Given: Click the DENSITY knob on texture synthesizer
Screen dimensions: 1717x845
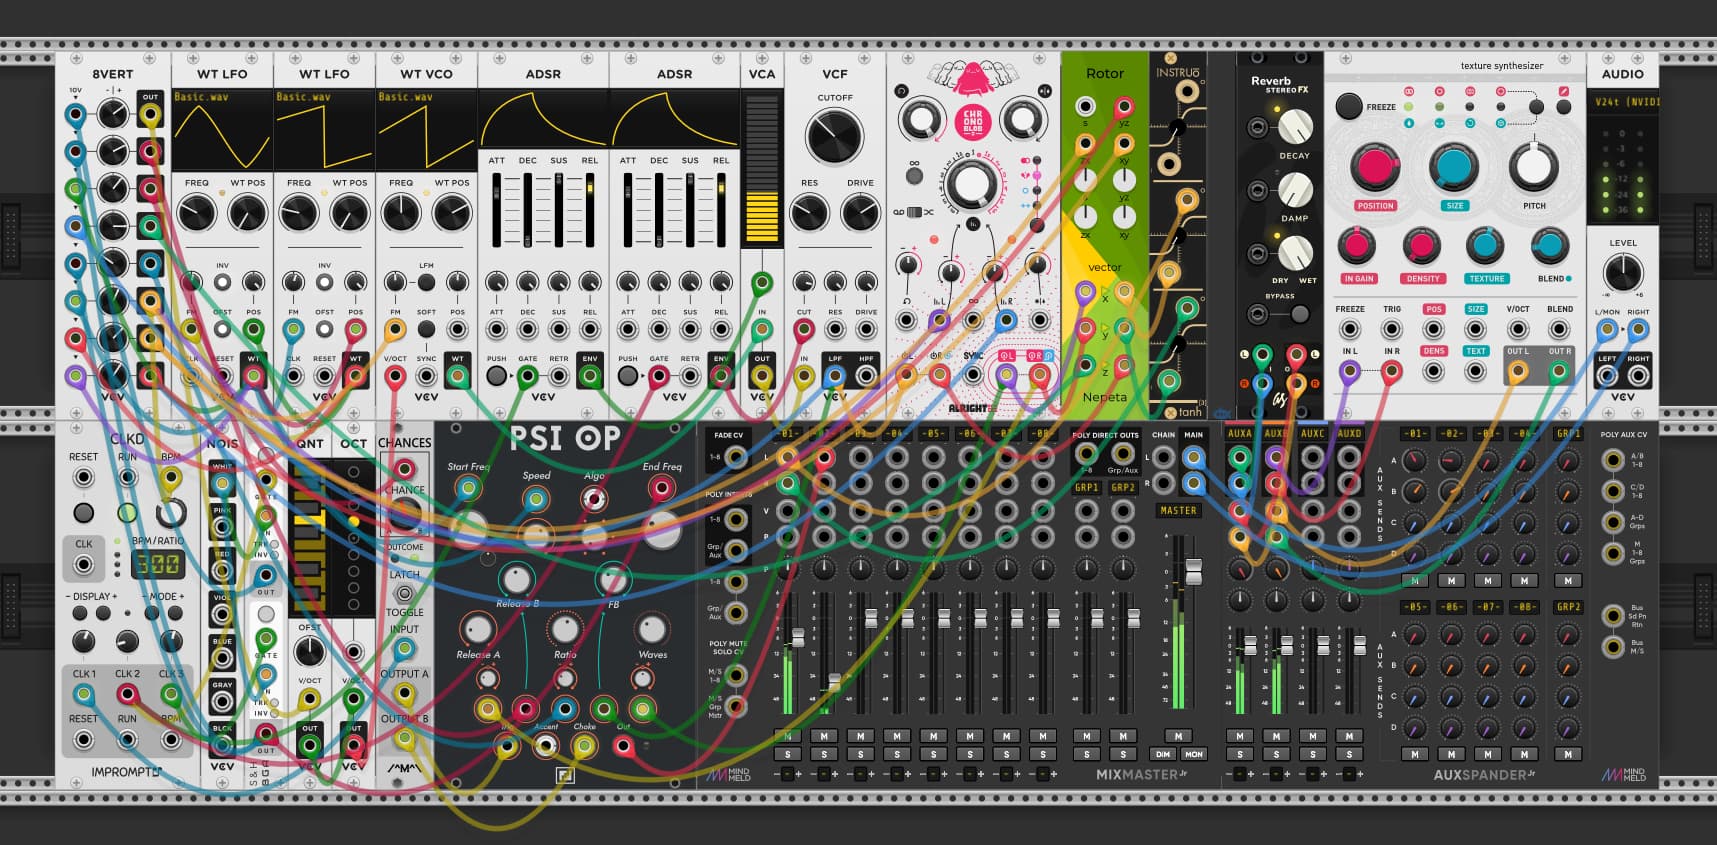Looking at the screenshot, I should 1421,246.
